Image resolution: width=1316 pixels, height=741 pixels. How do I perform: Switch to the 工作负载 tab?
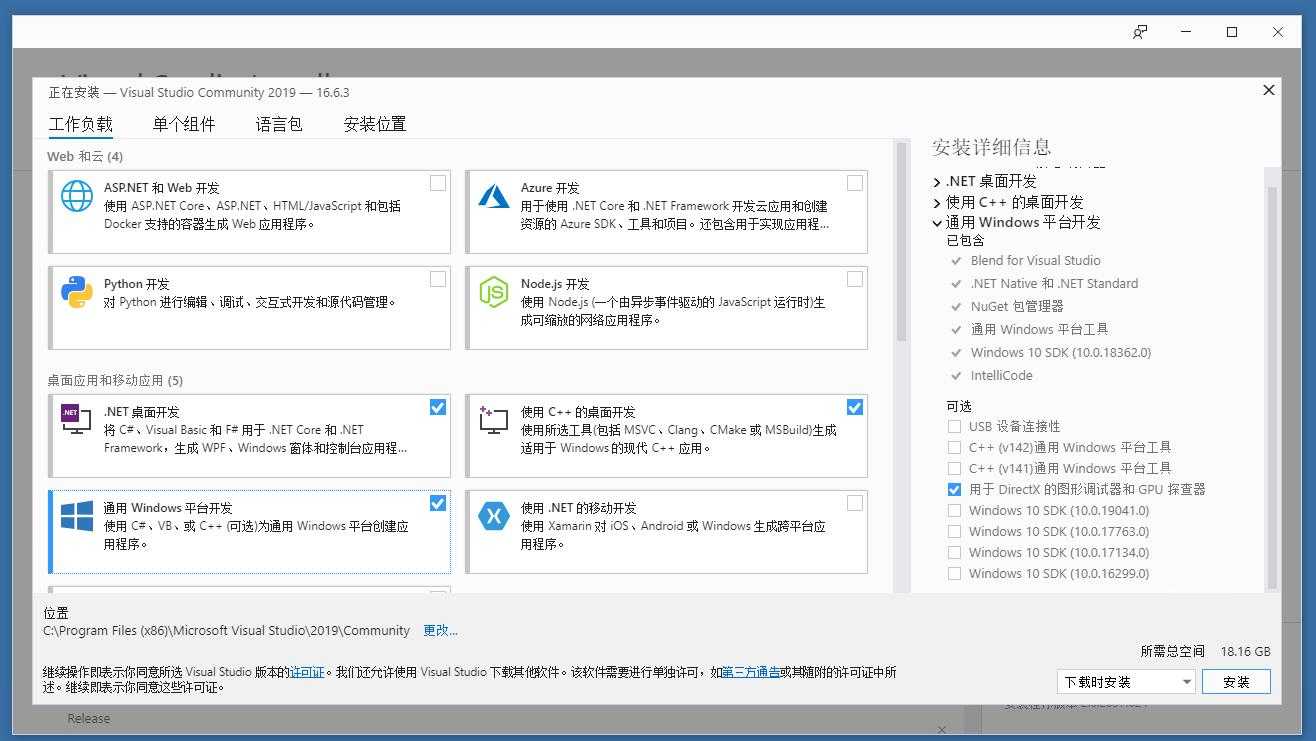click(81, 125)
